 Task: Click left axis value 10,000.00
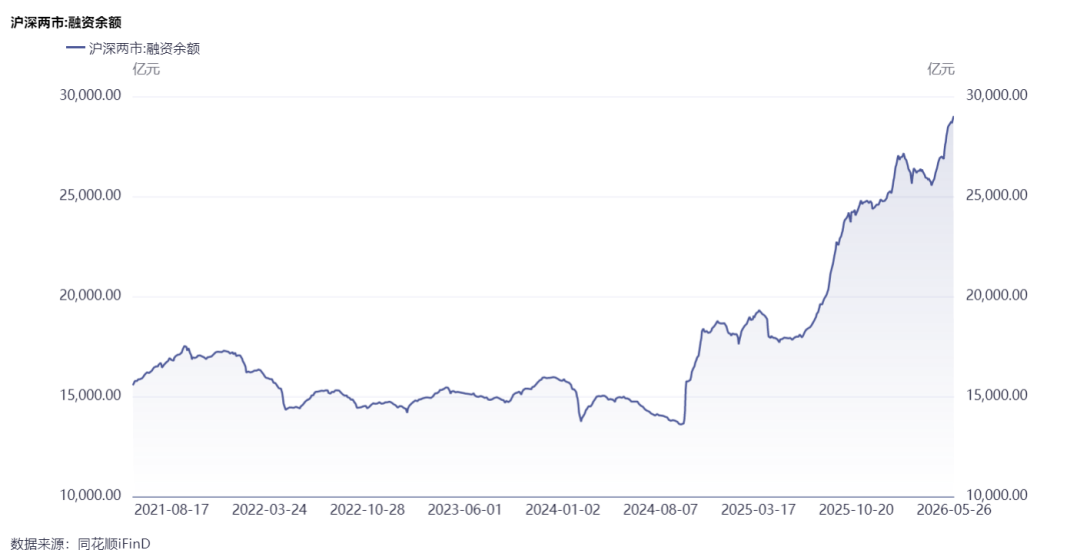pos(90,495)
